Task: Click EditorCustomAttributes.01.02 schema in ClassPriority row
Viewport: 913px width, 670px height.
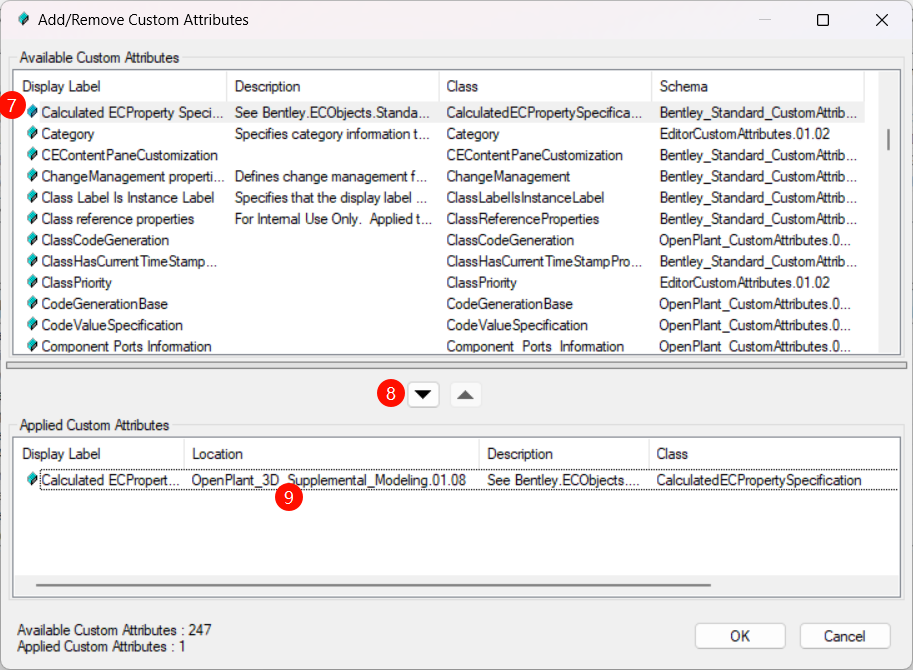Action: (745, 283)
